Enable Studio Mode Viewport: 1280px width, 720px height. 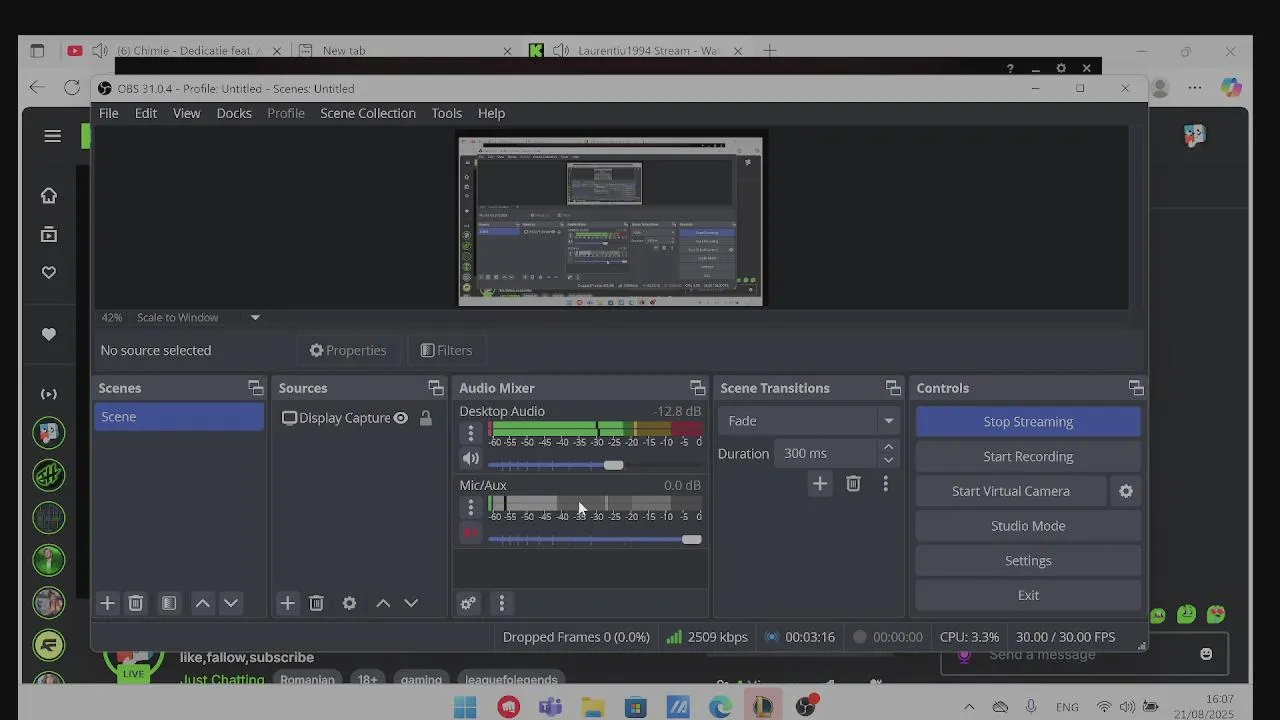pos(1028,526)
